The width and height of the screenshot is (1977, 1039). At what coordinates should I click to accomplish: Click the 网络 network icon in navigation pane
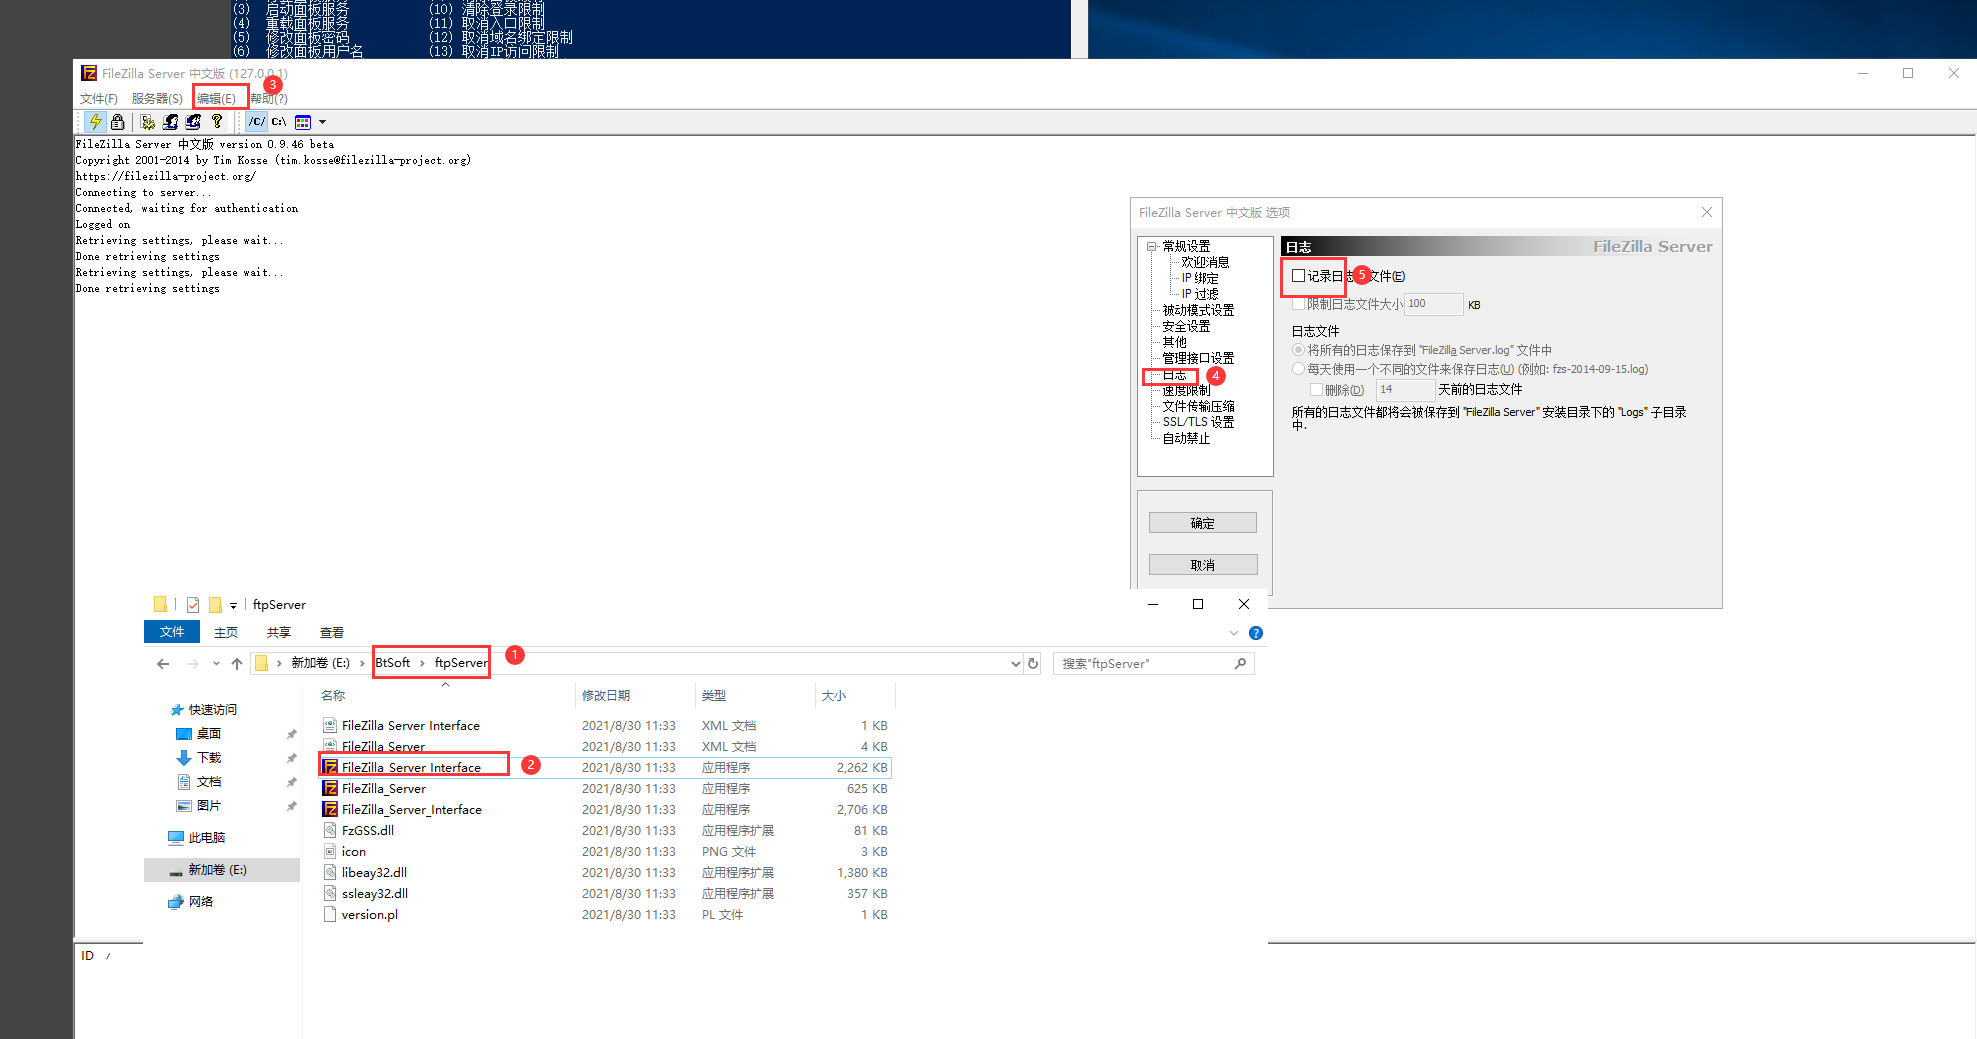(176, 901)
